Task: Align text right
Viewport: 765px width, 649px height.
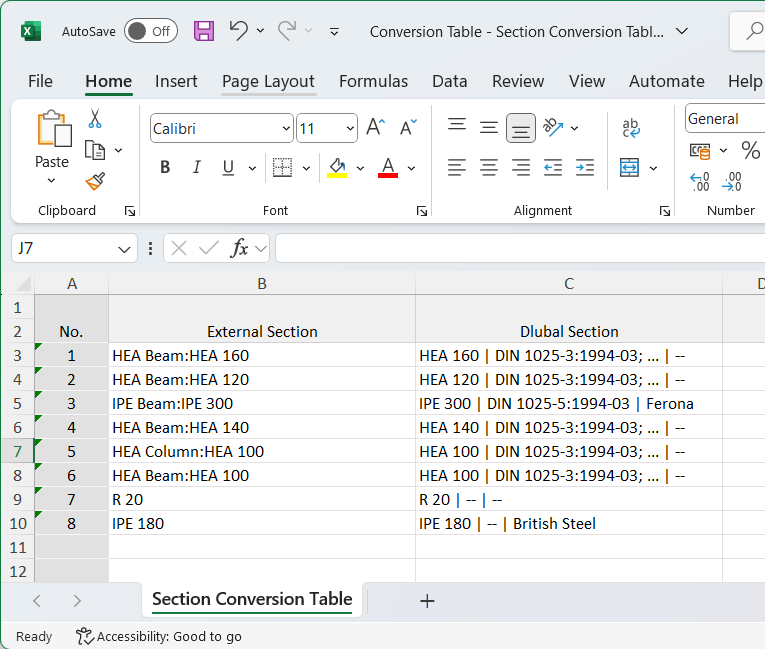Action: click(521, 167)
